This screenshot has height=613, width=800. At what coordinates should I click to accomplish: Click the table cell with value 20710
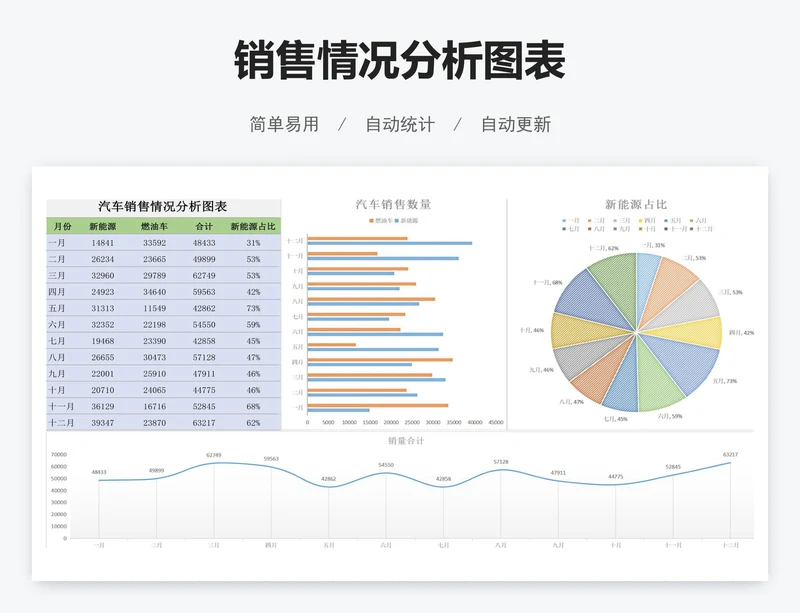tap(103, 390)
